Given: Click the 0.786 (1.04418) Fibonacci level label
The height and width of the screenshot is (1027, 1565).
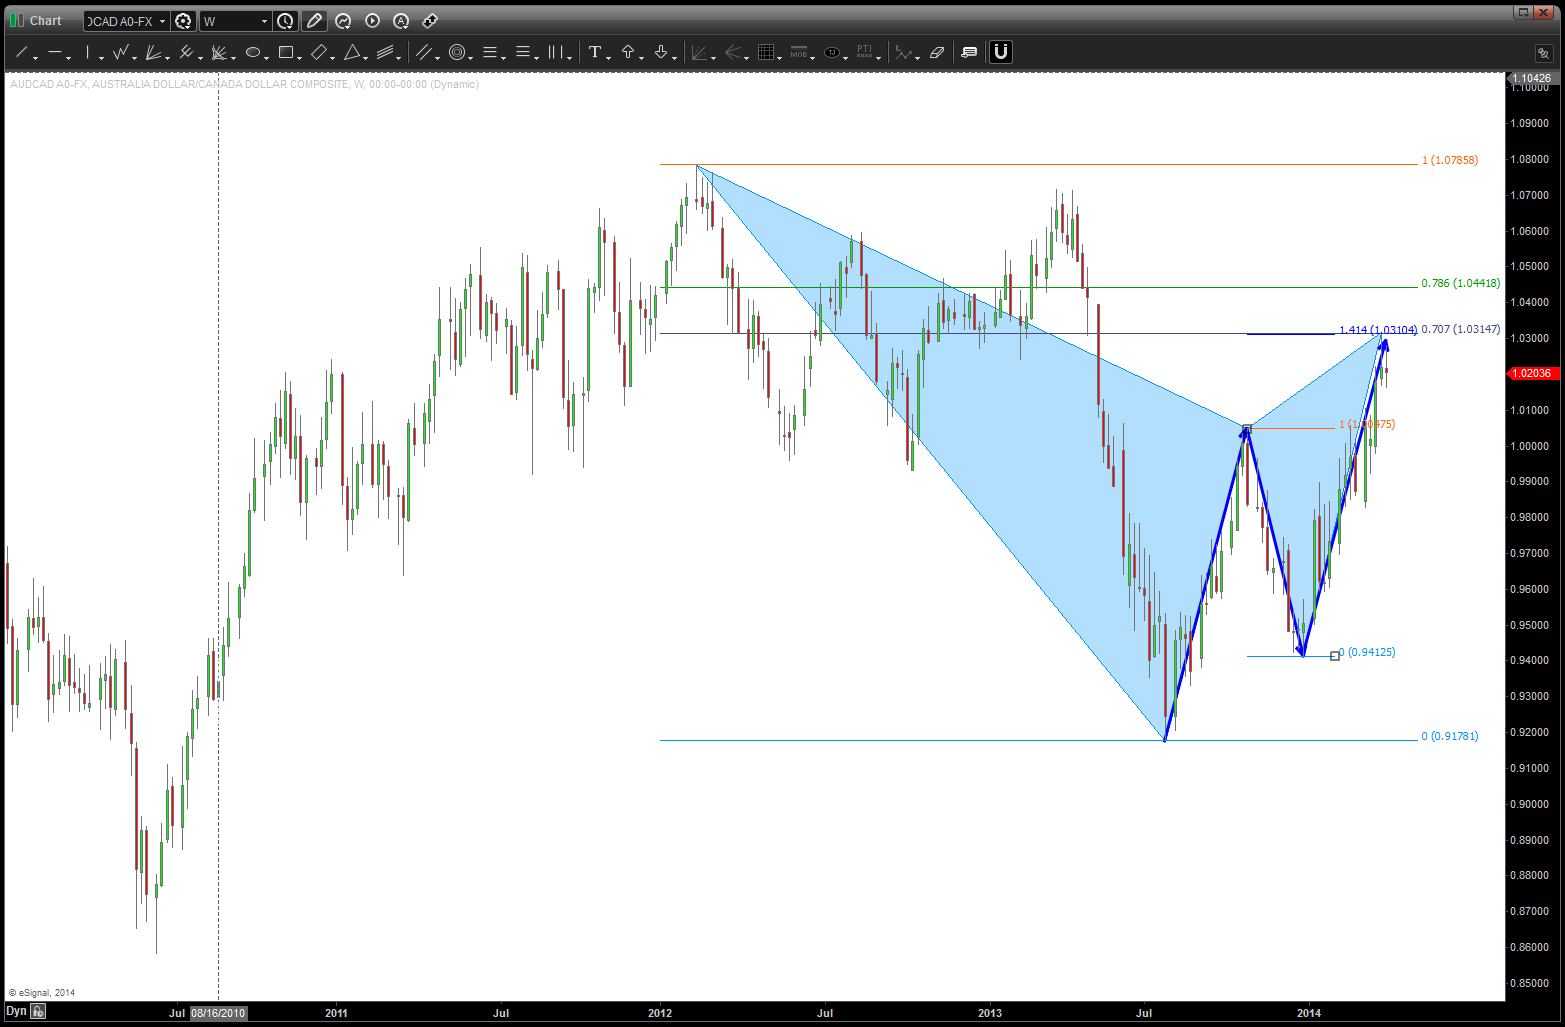Looking at the screenshot, I should click(x=1460, y=284).
